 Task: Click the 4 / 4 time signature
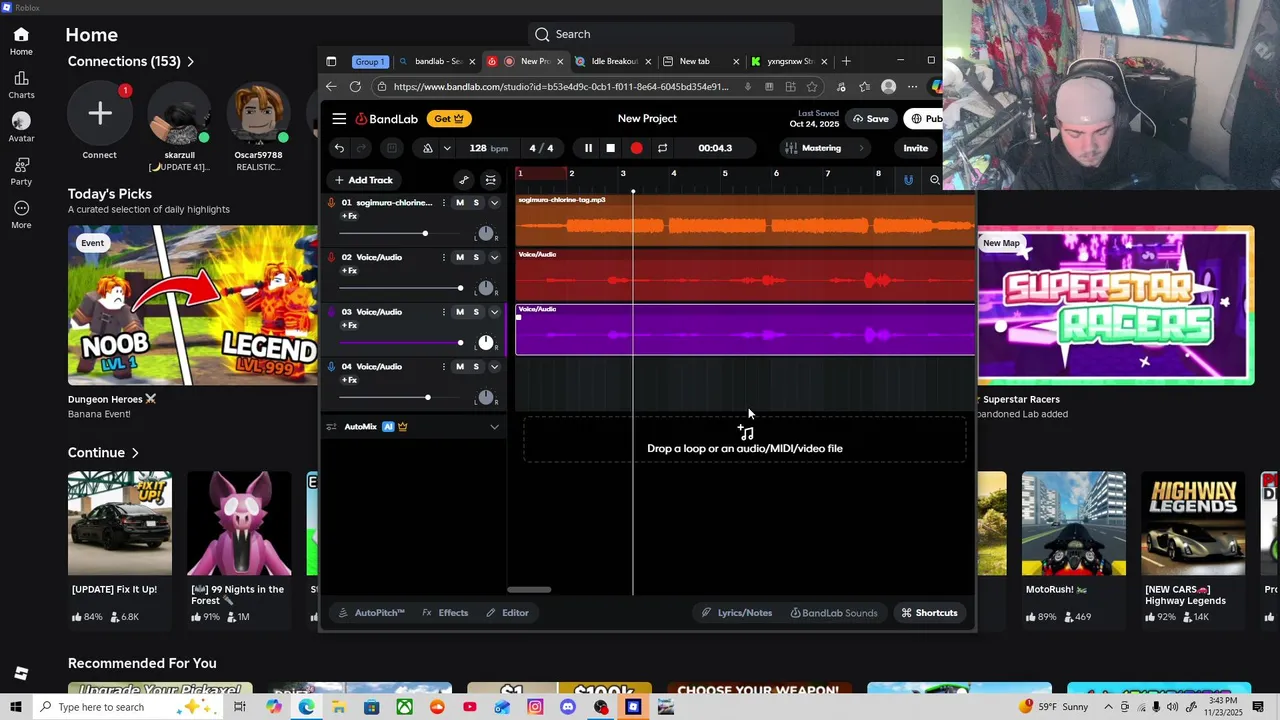pyautogui.click(x=541, y=148)
